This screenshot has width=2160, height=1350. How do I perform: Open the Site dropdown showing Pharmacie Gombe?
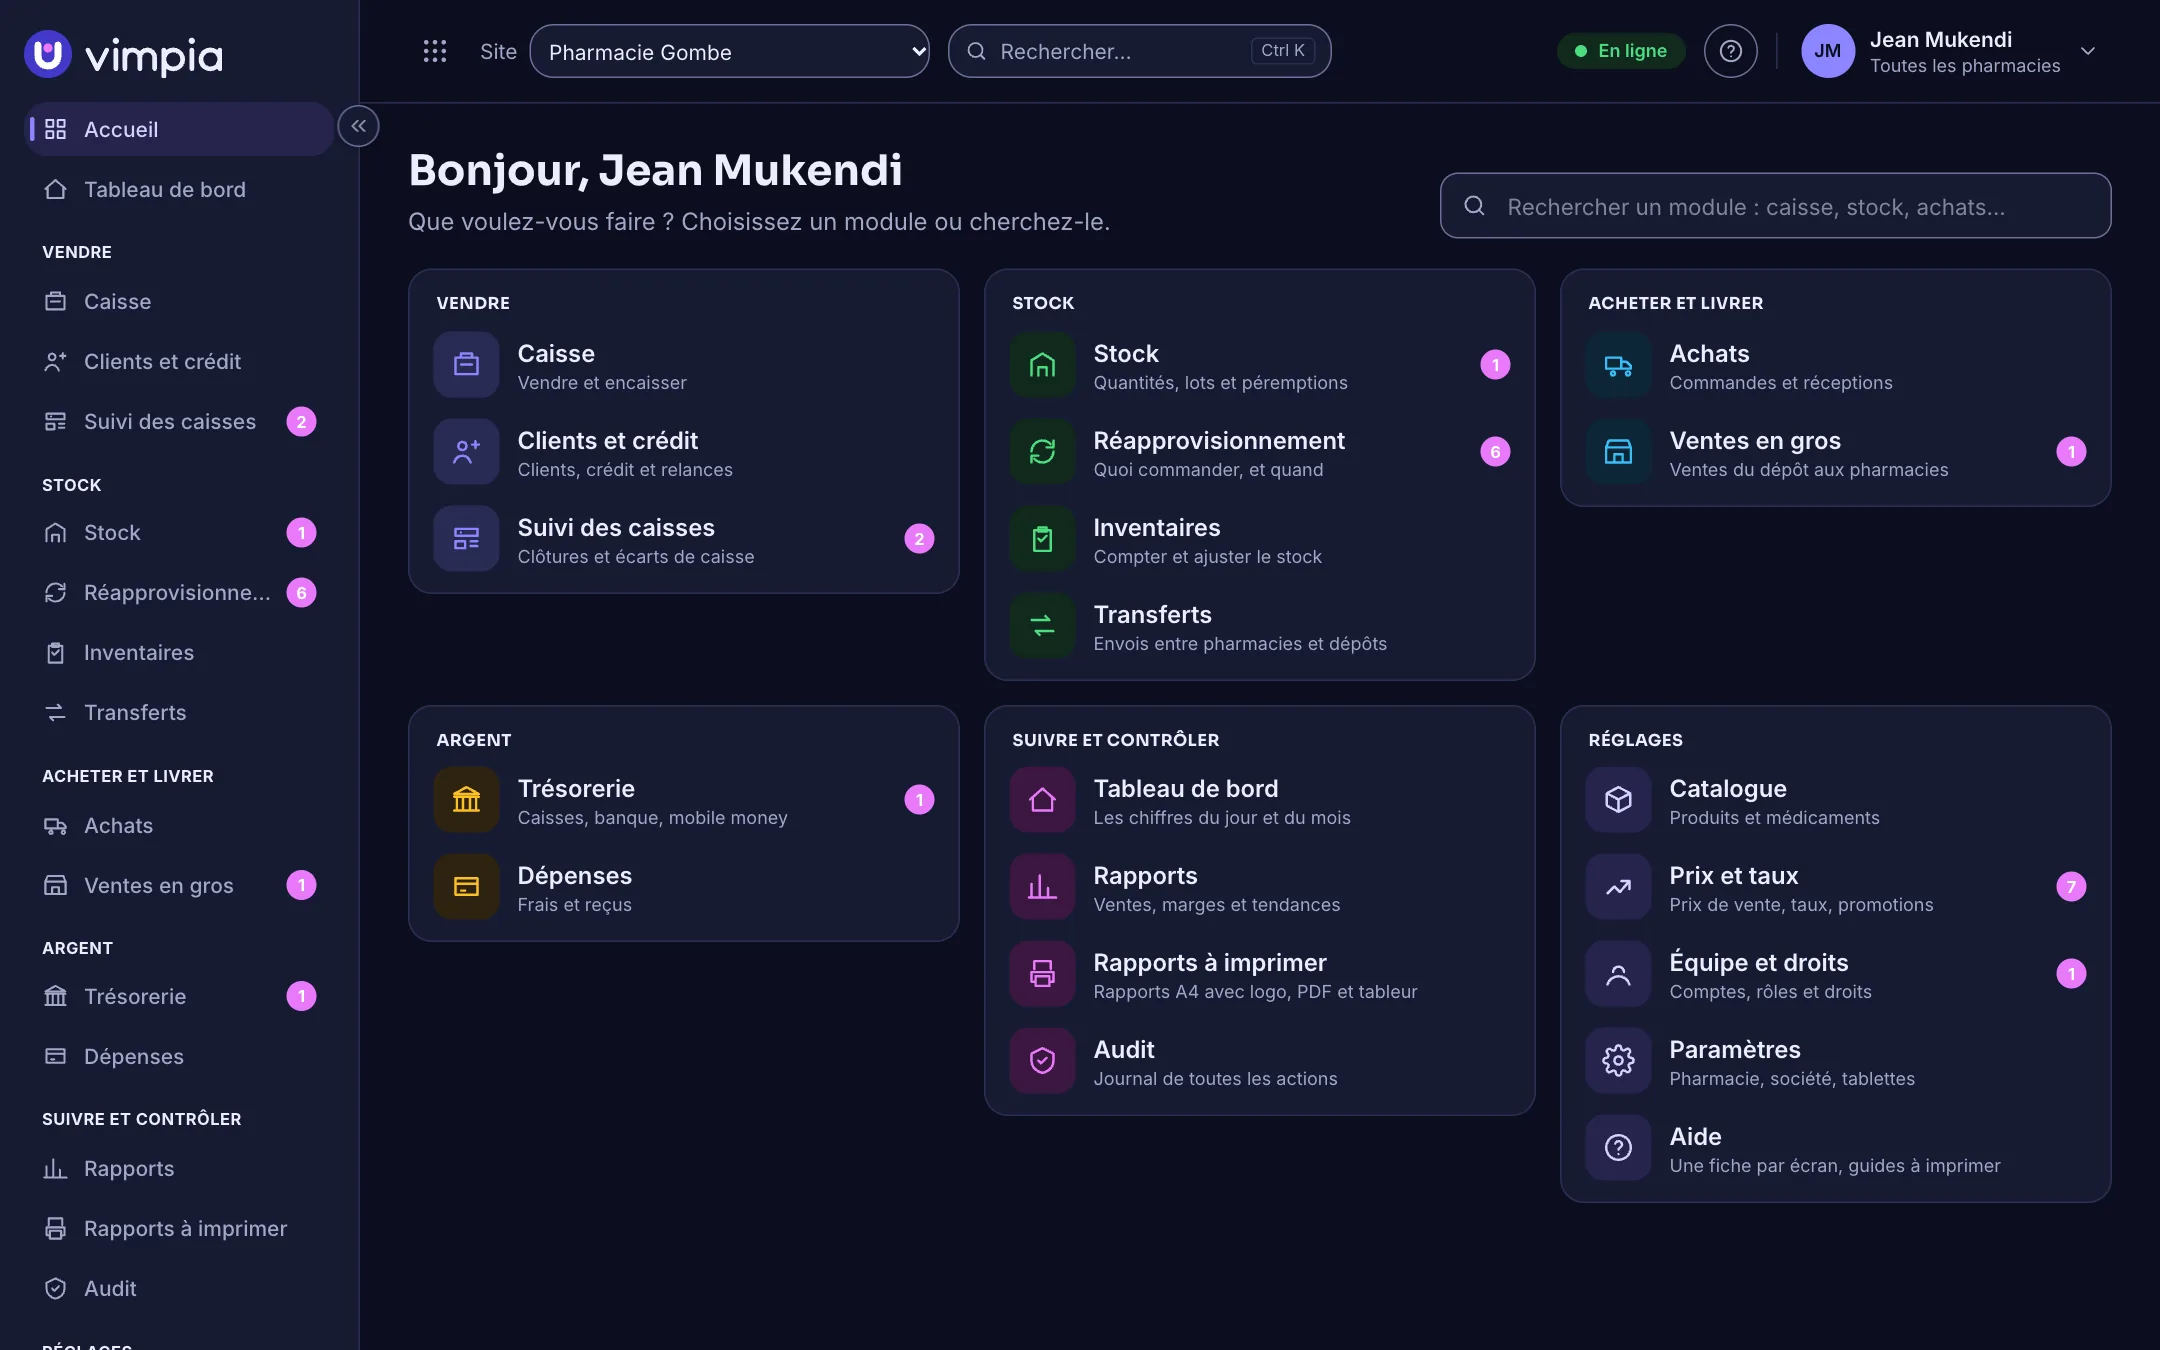(x=729, y=51)
